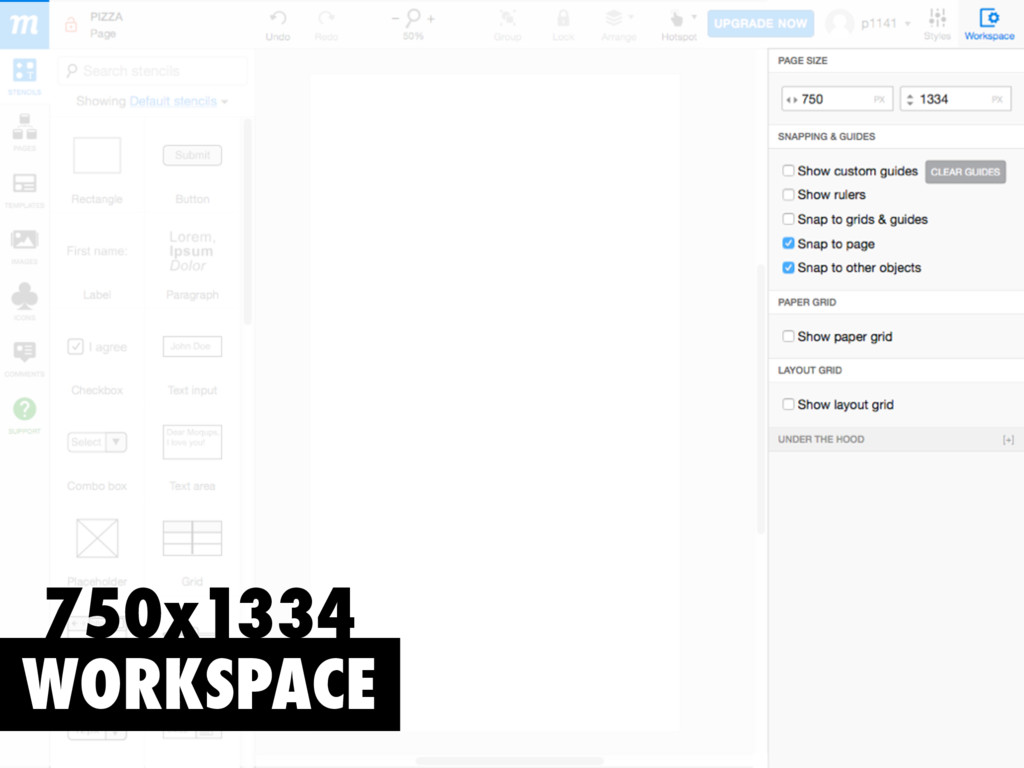The height and width of the screenshot is (768, 1024).
Task: Click the CLEAR GUIDES button
Action: pyautogui.click(x=965, y=172)
